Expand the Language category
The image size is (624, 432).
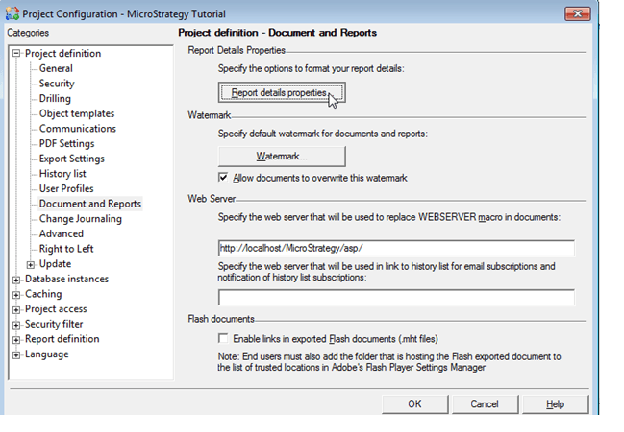(x=16, y=354)
